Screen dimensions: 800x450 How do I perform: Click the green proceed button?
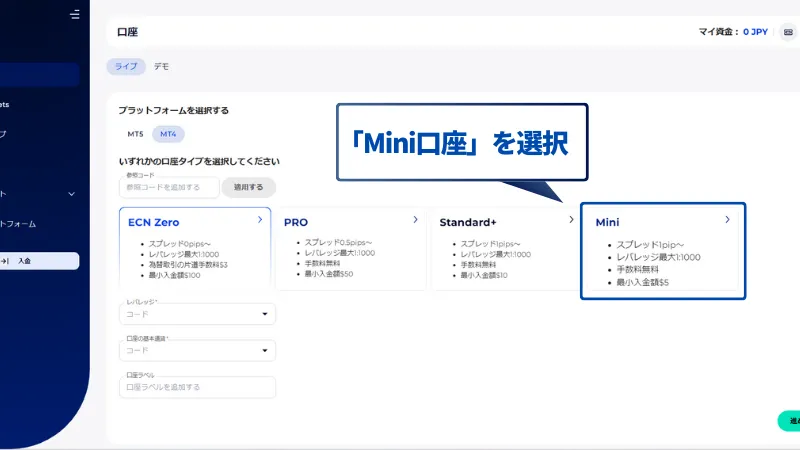tap(789, 421)
